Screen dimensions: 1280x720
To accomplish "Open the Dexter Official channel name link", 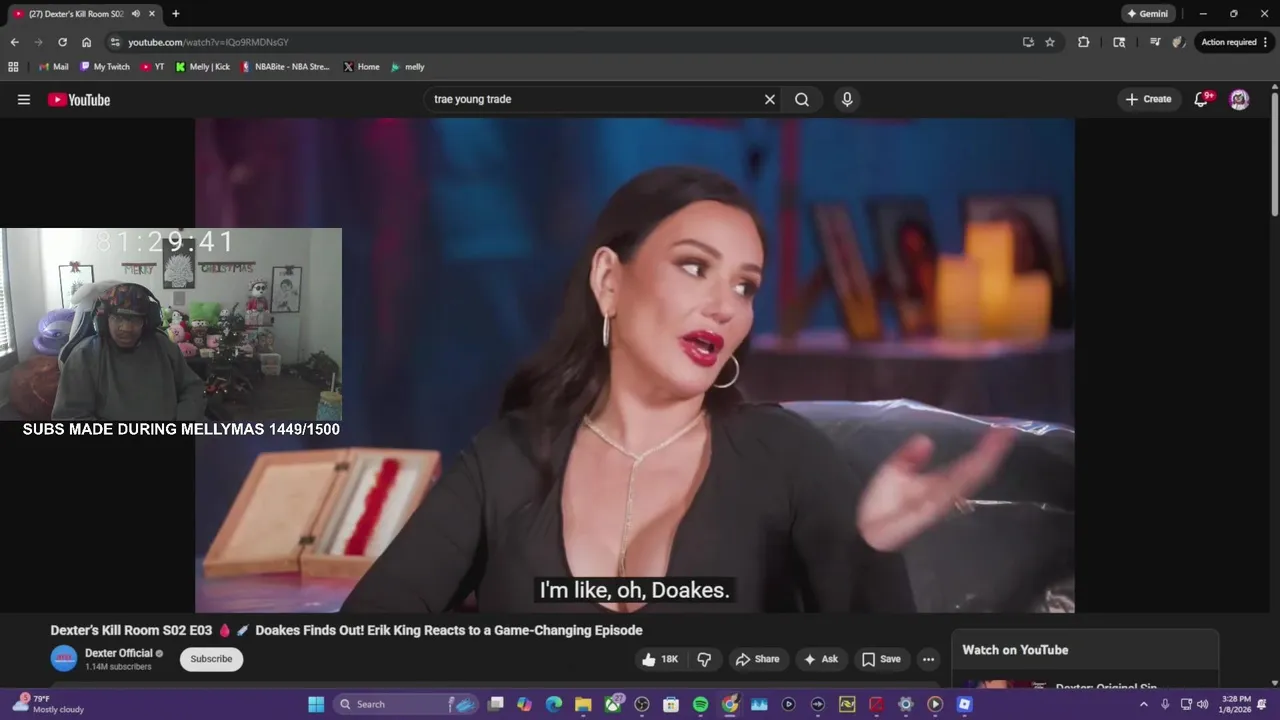I will [119, 653].
